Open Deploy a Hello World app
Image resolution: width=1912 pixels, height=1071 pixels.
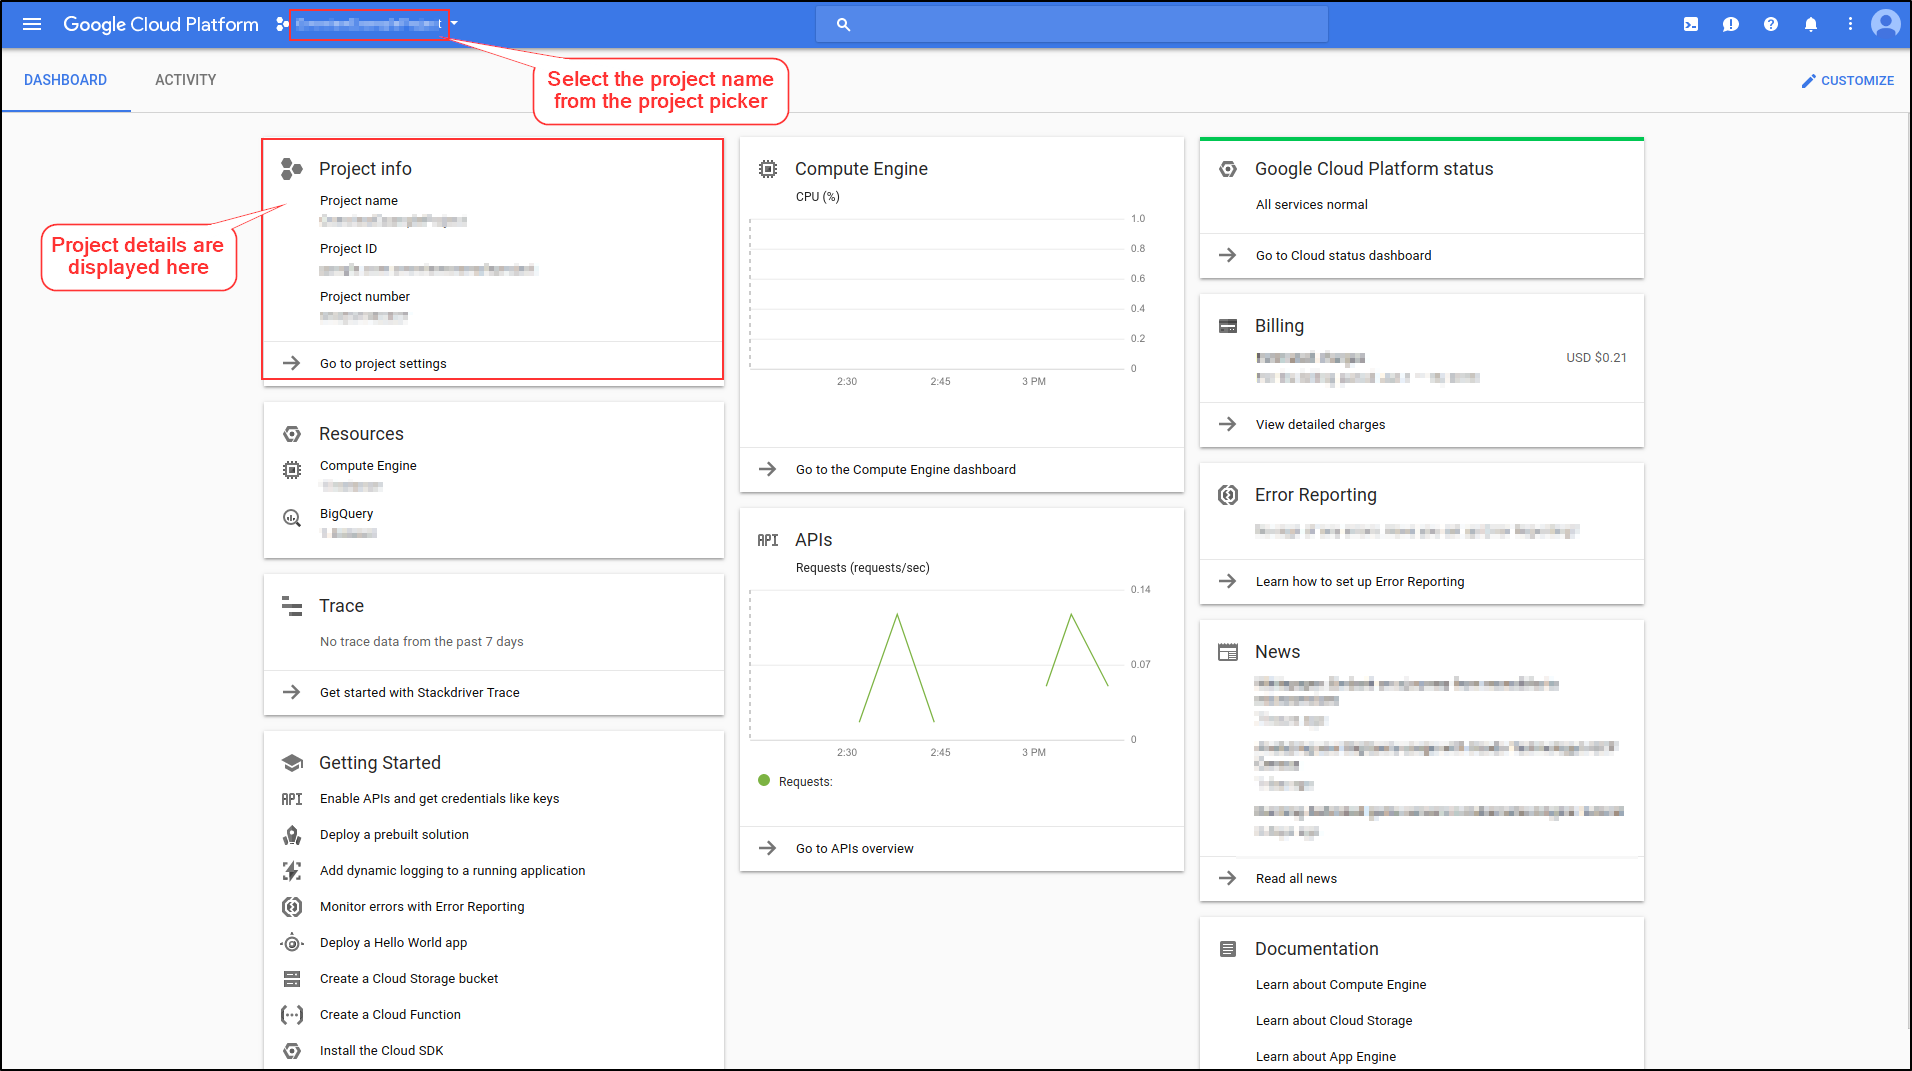(x=393, y=943)
